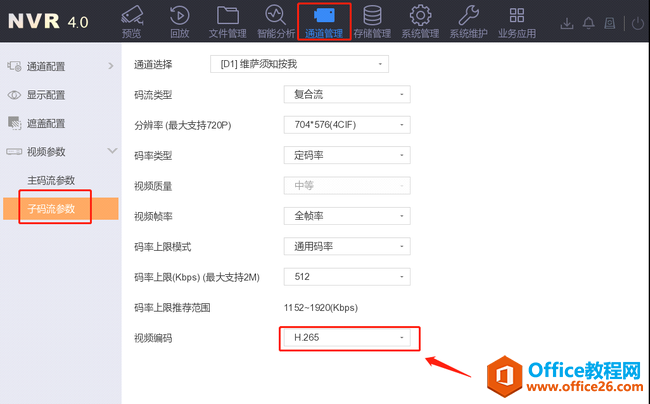The image size is (650, 404).
Task: Open 智能分析 analysis icon
Action: click(x=276, y=15)
